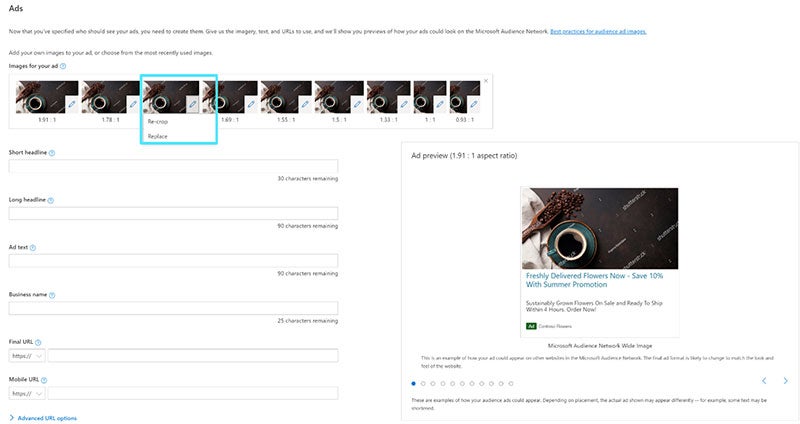Open edit pencil on the 1:1 image

tap(440, 104)
